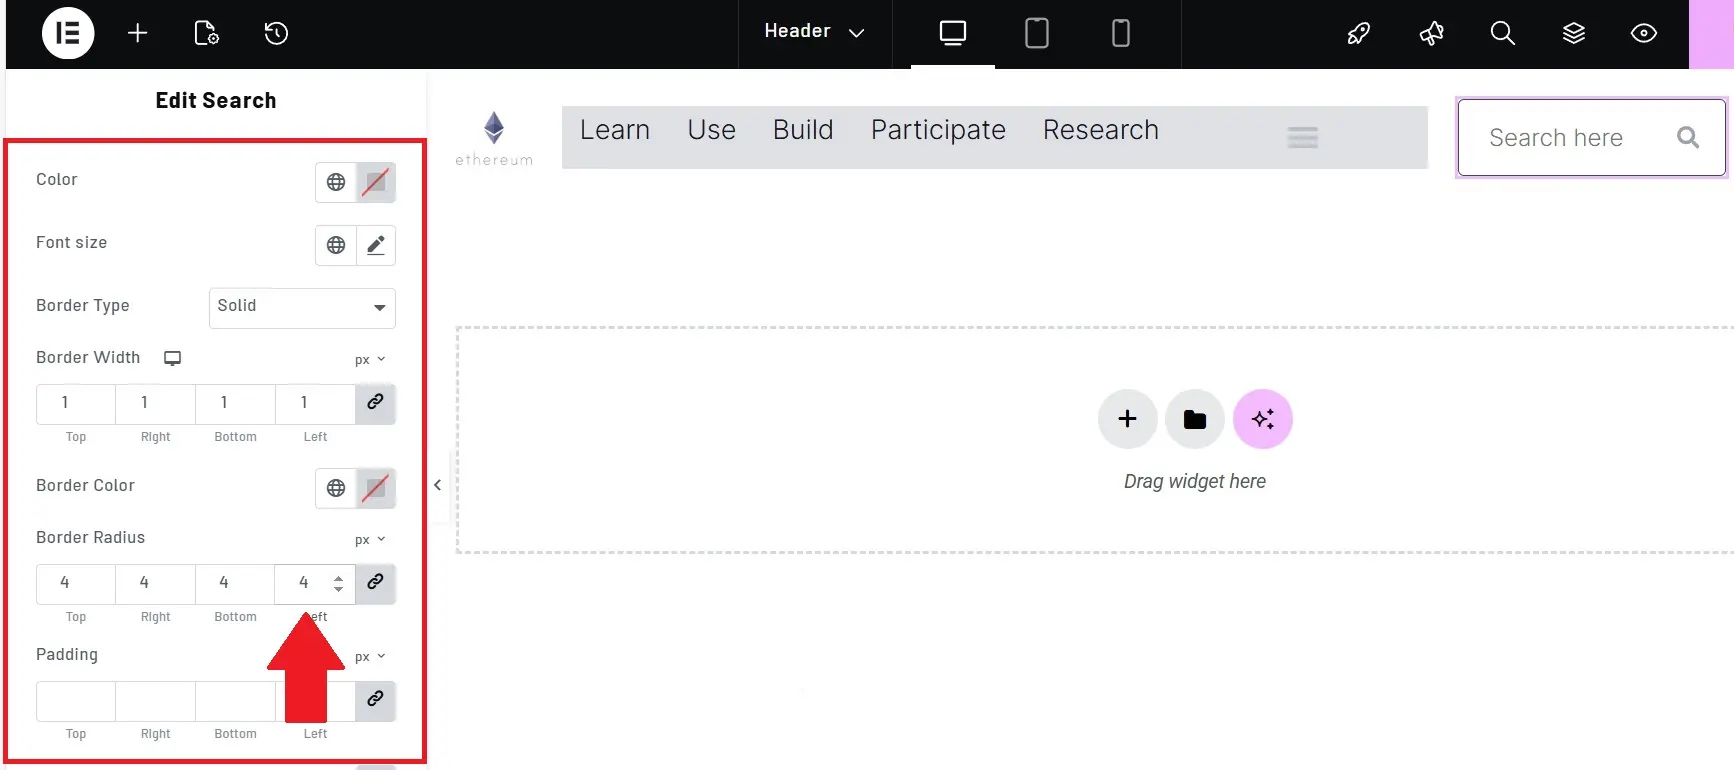Screen dimensions: 1734x770
Task: Toggle Padding linked values
Action: pos(375,700)
